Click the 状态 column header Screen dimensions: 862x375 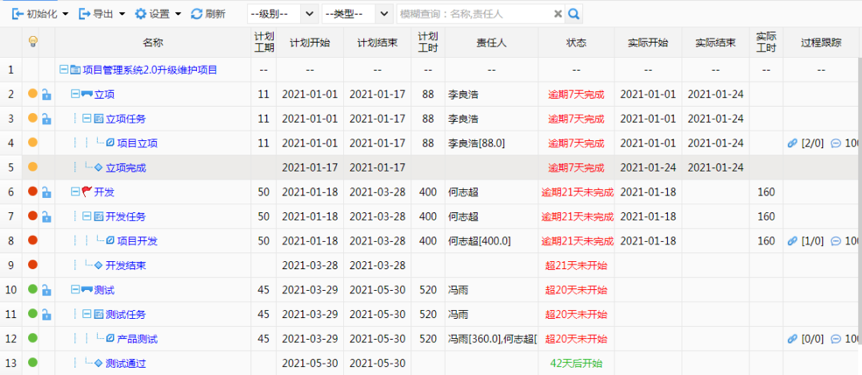[576, 43]
